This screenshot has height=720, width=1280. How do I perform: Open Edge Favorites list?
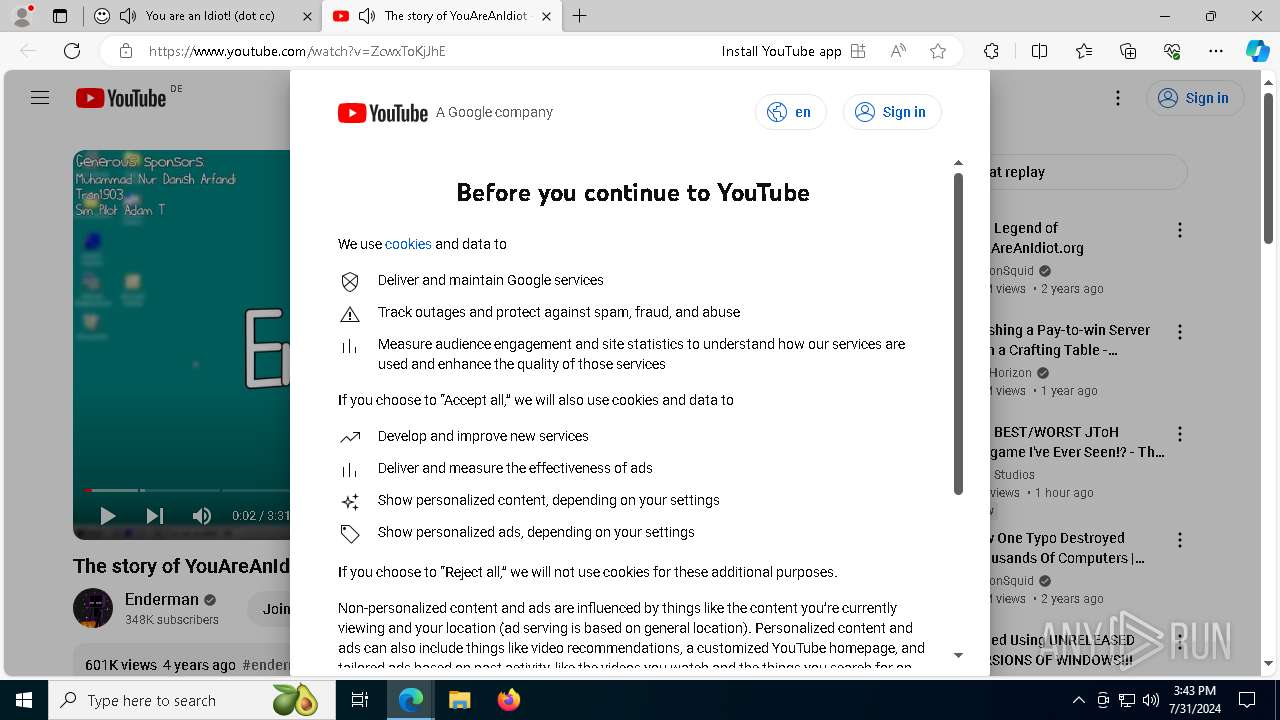[1084, 51]
